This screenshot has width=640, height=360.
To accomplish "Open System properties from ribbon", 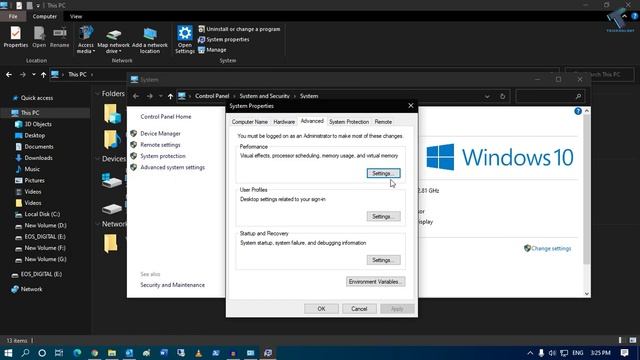I will [x=224, y=40].
